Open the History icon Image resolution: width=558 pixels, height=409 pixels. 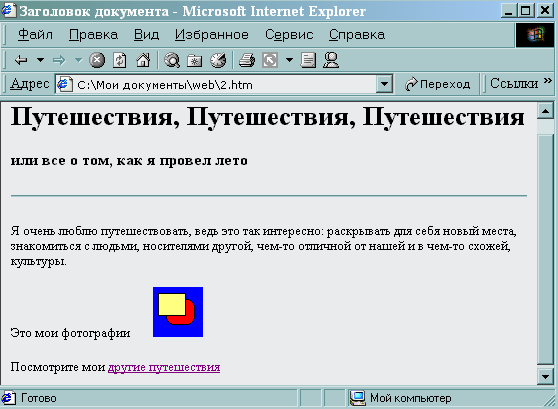pyautogui.click(x=218, y=60)
